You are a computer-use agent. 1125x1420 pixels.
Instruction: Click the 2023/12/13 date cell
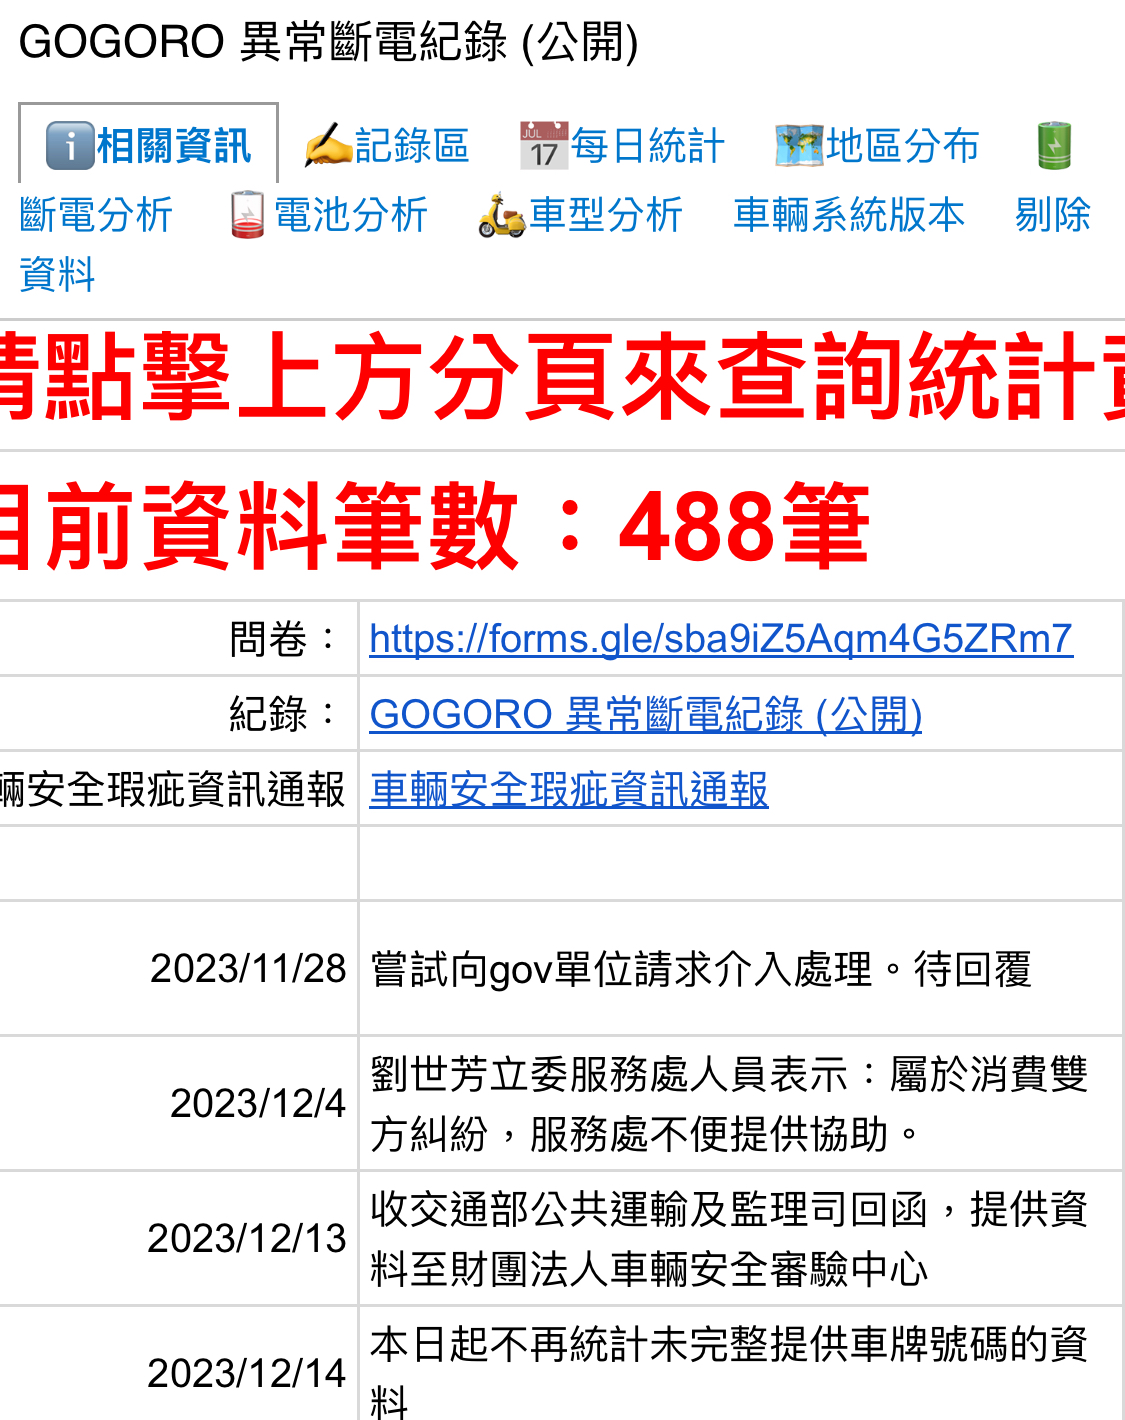(x=178, y=1238)
